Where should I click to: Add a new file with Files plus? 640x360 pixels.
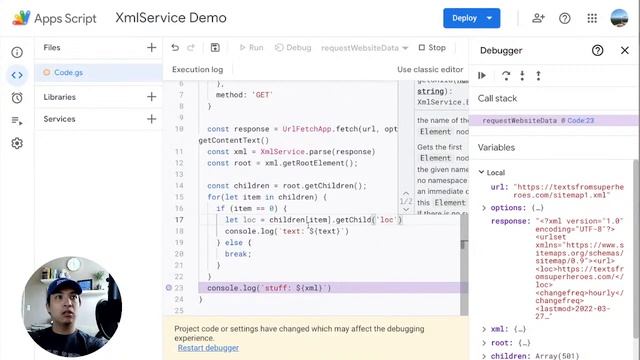(x=151, y=48)
